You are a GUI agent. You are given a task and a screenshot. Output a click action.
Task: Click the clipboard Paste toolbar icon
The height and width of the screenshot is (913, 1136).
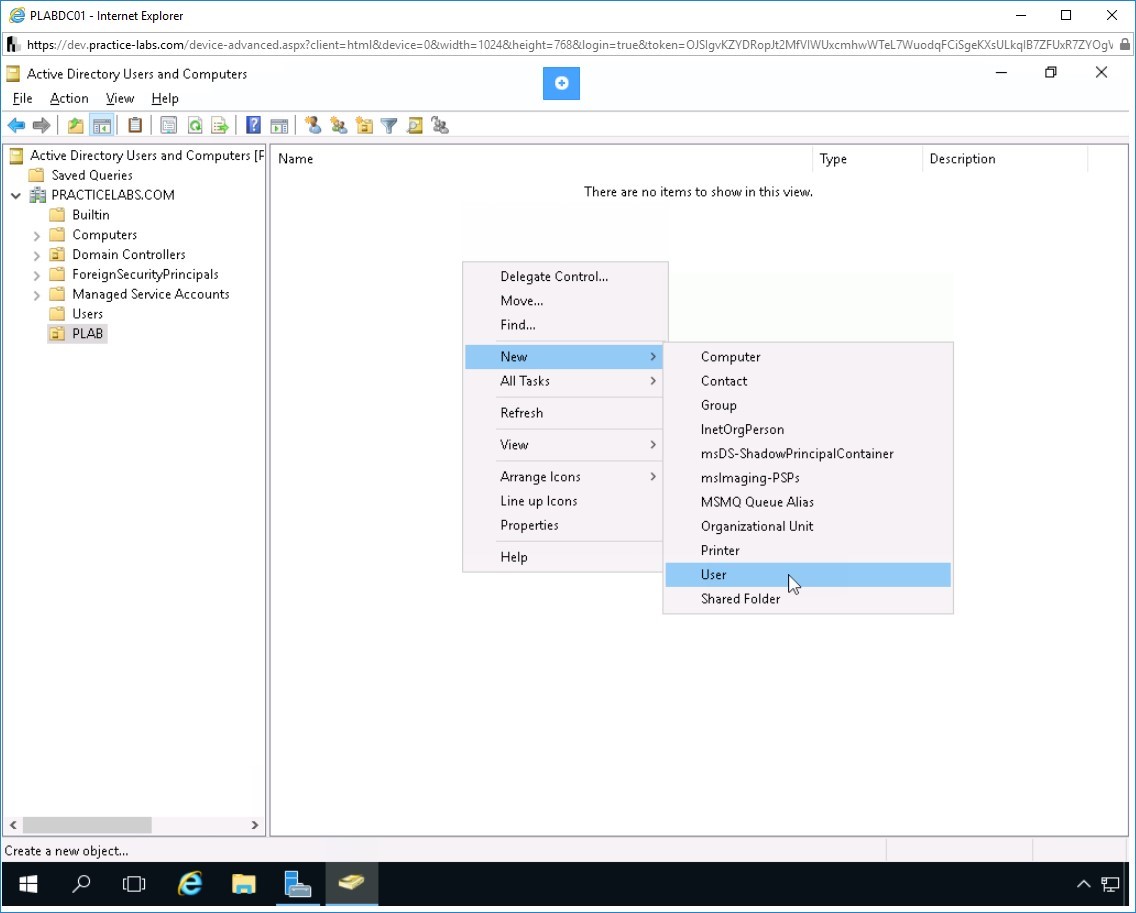tap(135, 125)
